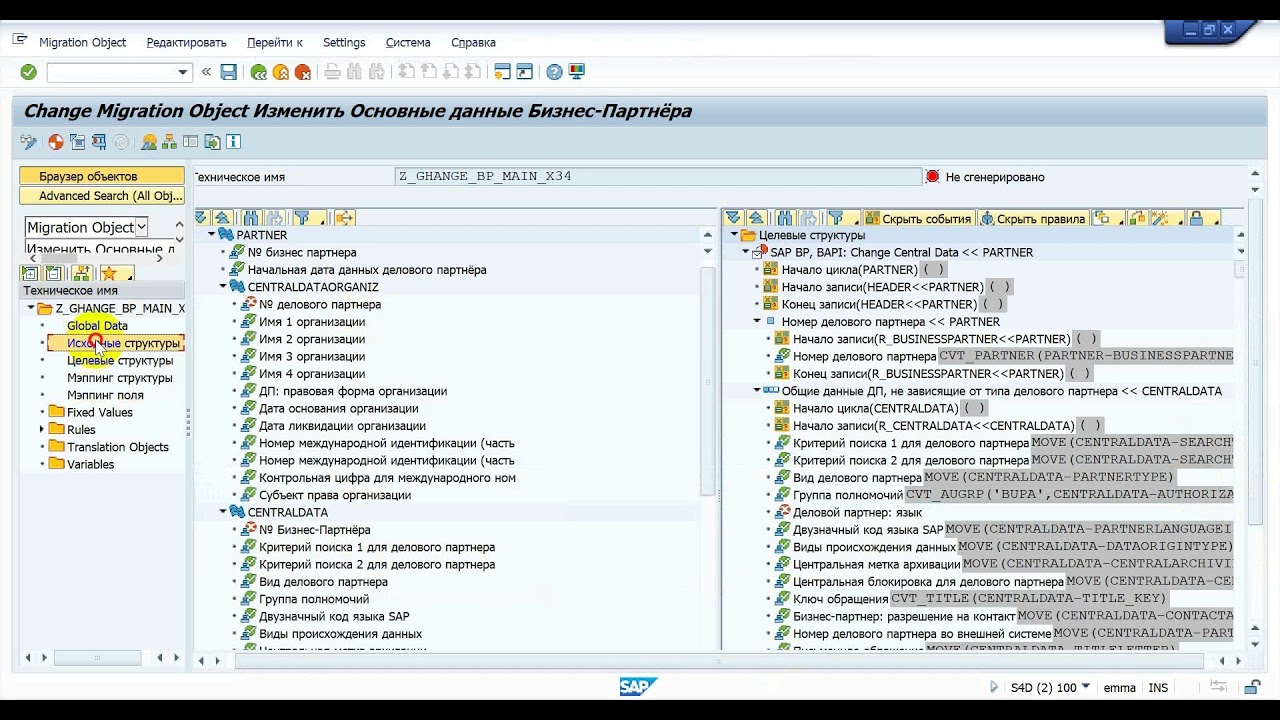The height and width of the screenshot is (720, 1280).
Task: Click the green Enter checkmark icon
Action: 28,72
